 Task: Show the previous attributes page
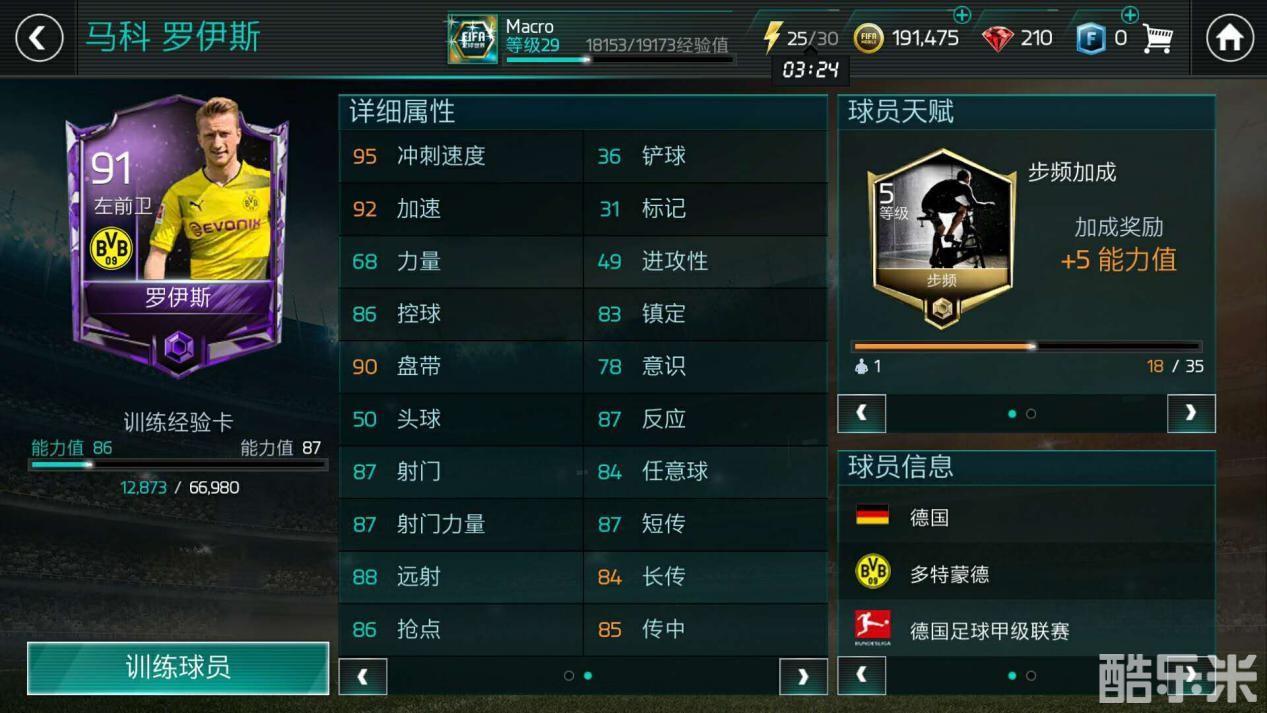pos(362,677)
